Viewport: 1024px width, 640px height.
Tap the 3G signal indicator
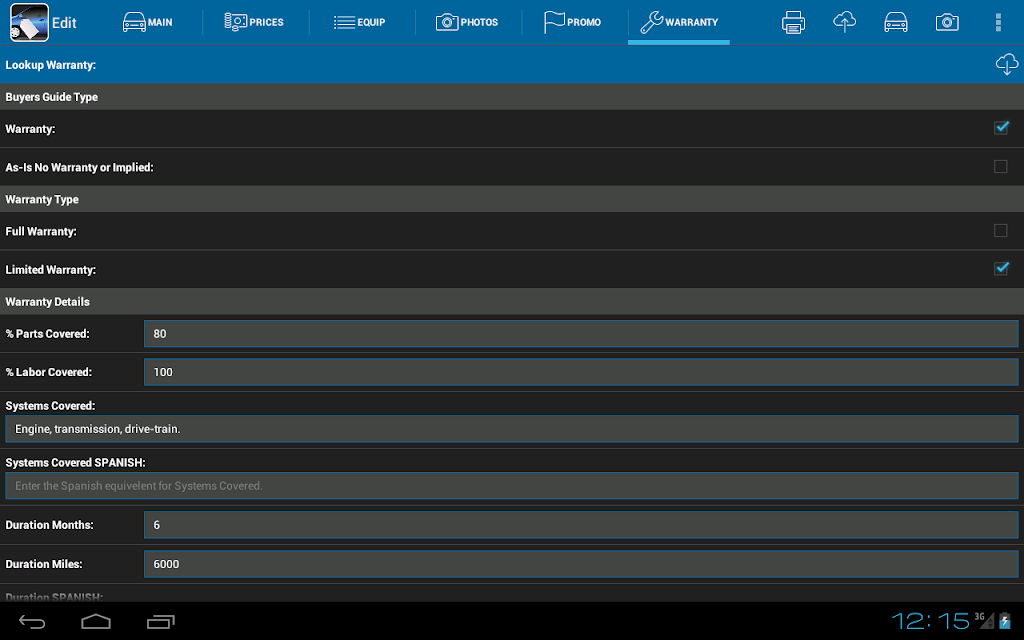point(984,620)
